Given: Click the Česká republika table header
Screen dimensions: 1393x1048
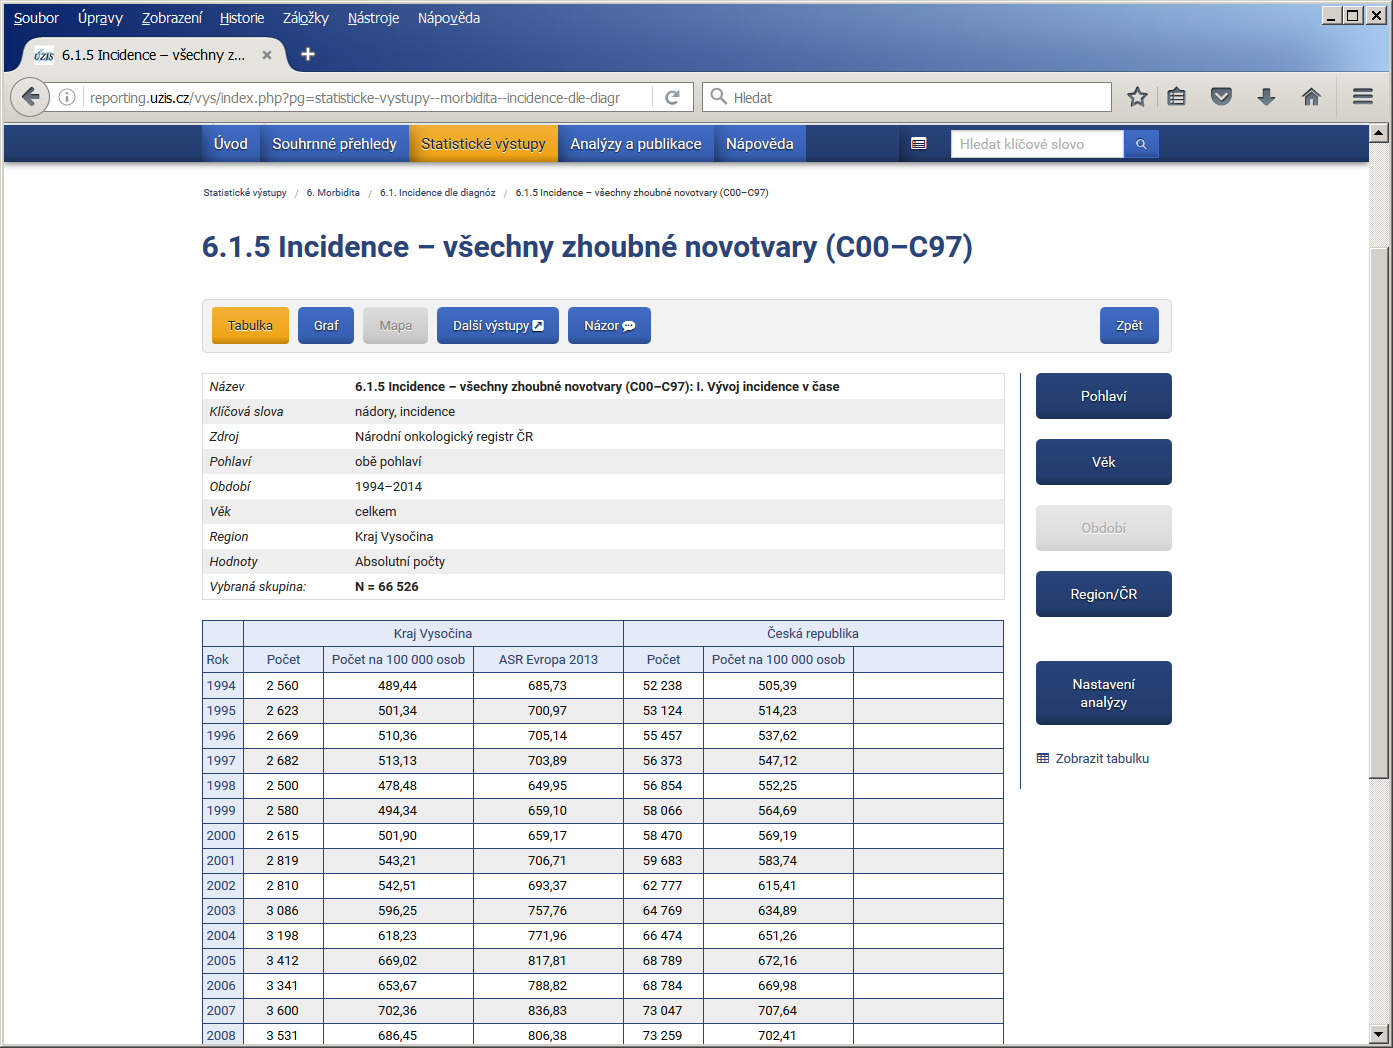Looking at the screenshot, I should click(813, 634).
